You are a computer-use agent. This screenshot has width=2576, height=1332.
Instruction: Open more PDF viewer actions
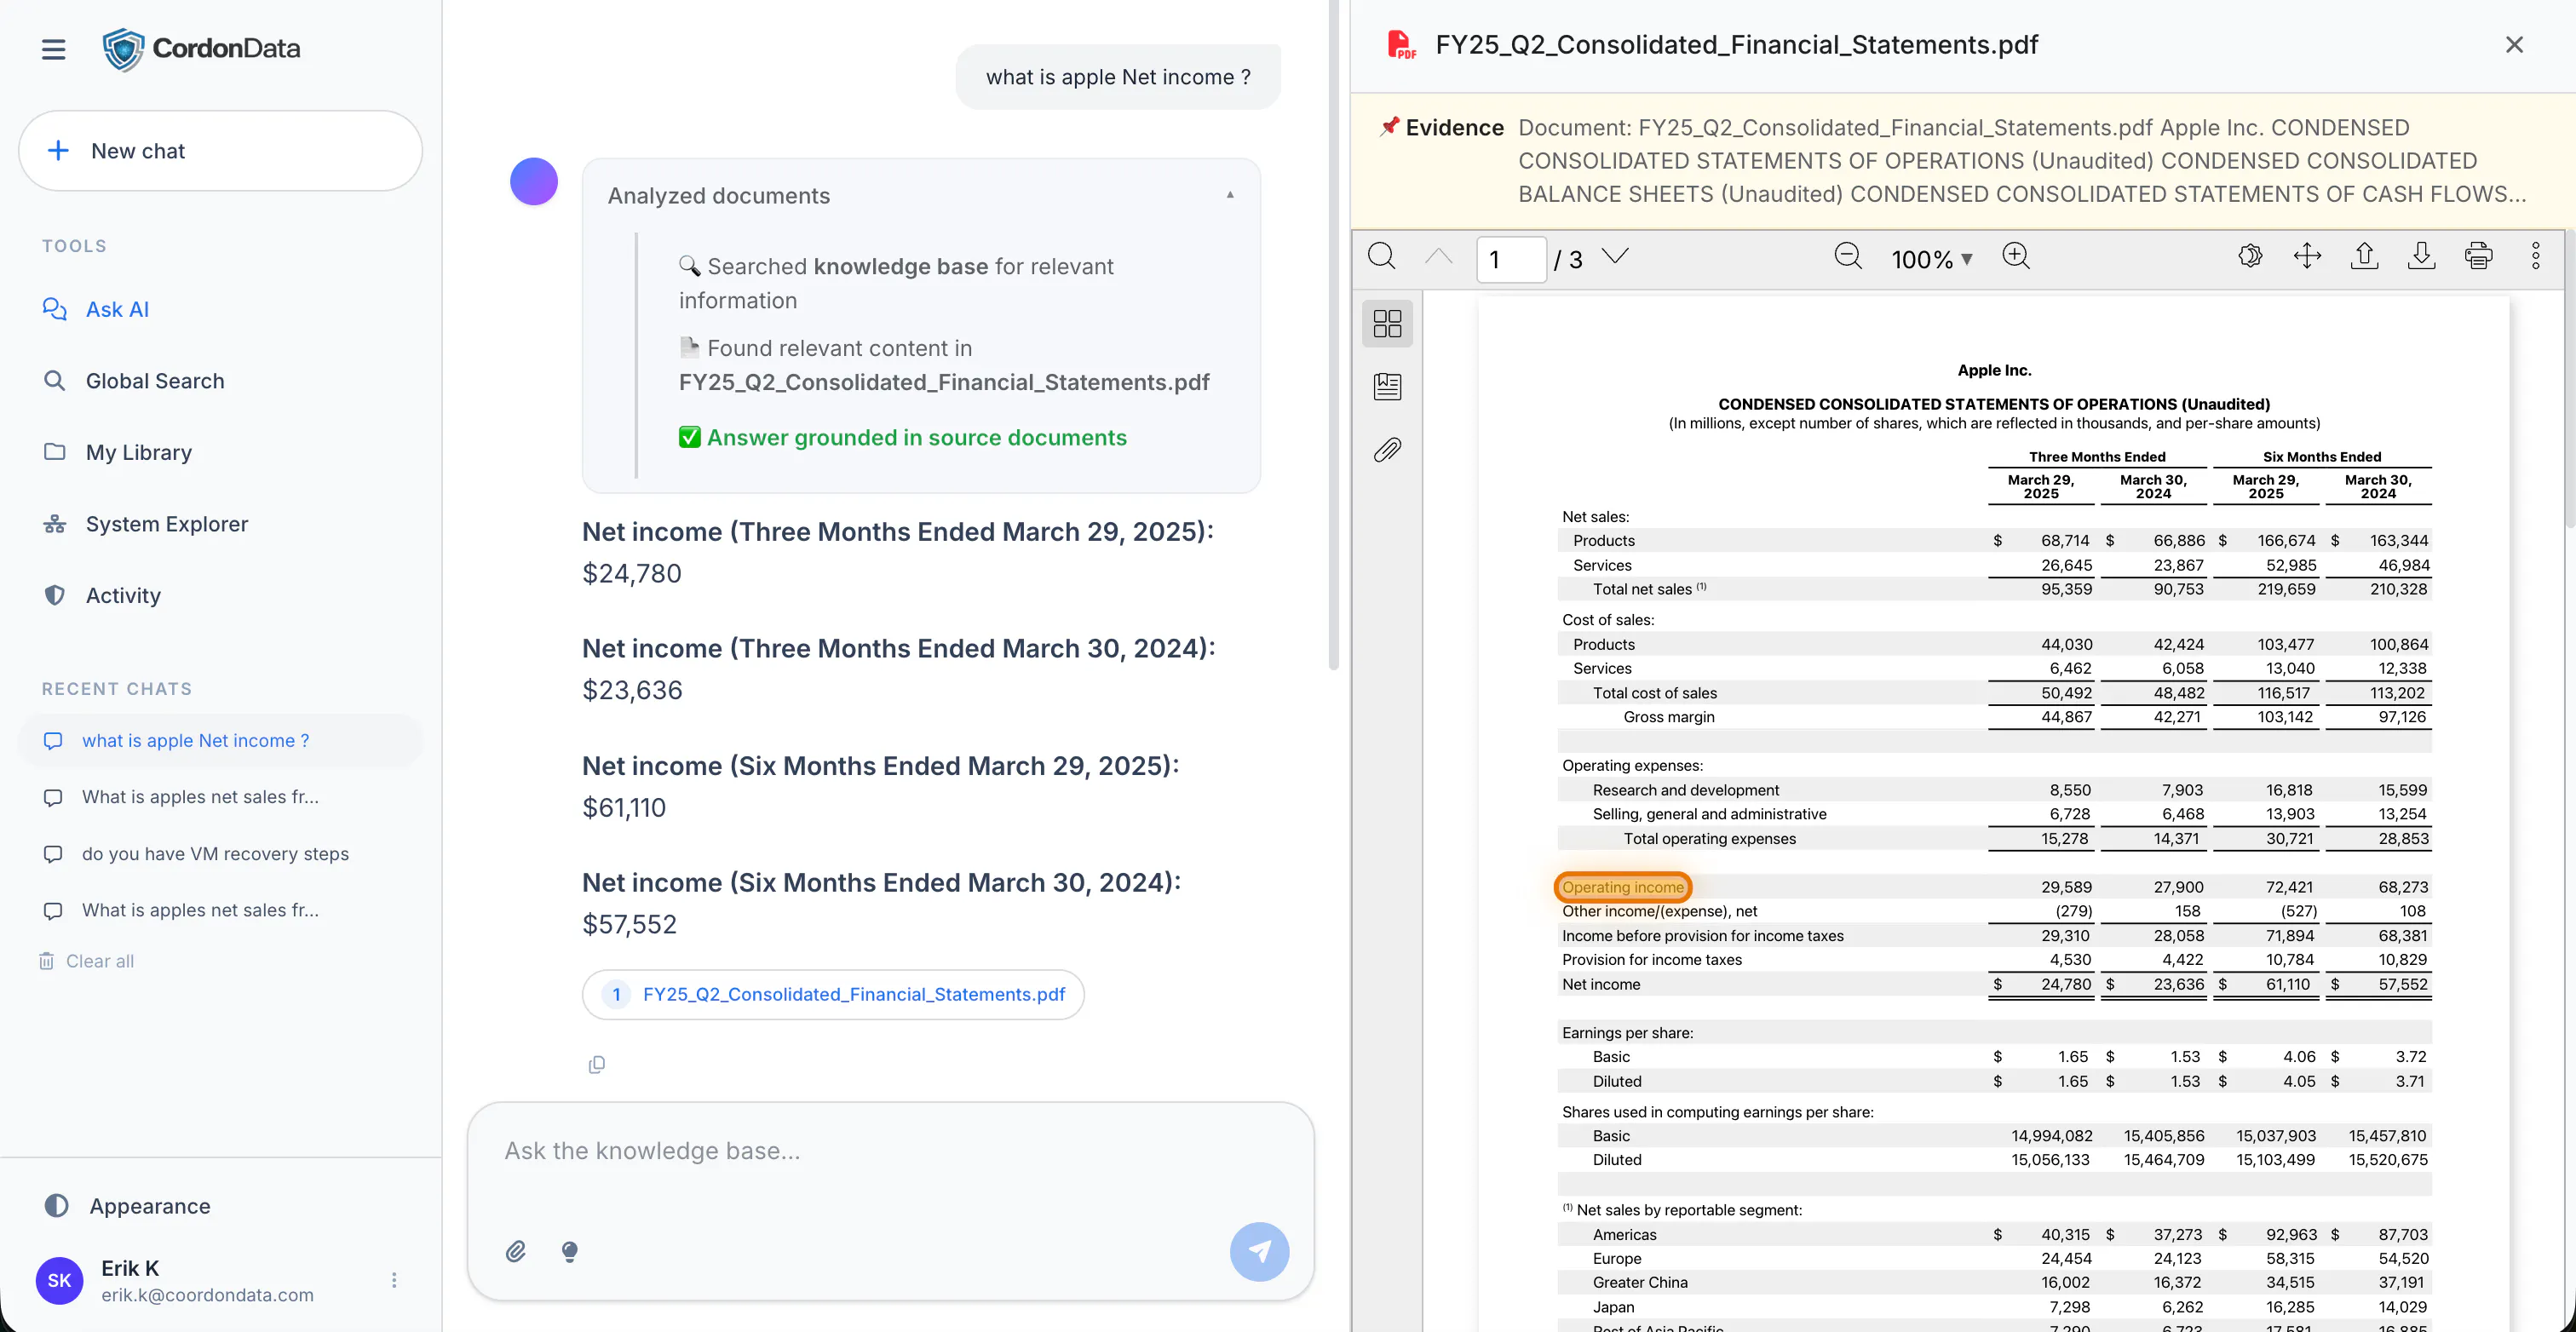click(2535, 257)
